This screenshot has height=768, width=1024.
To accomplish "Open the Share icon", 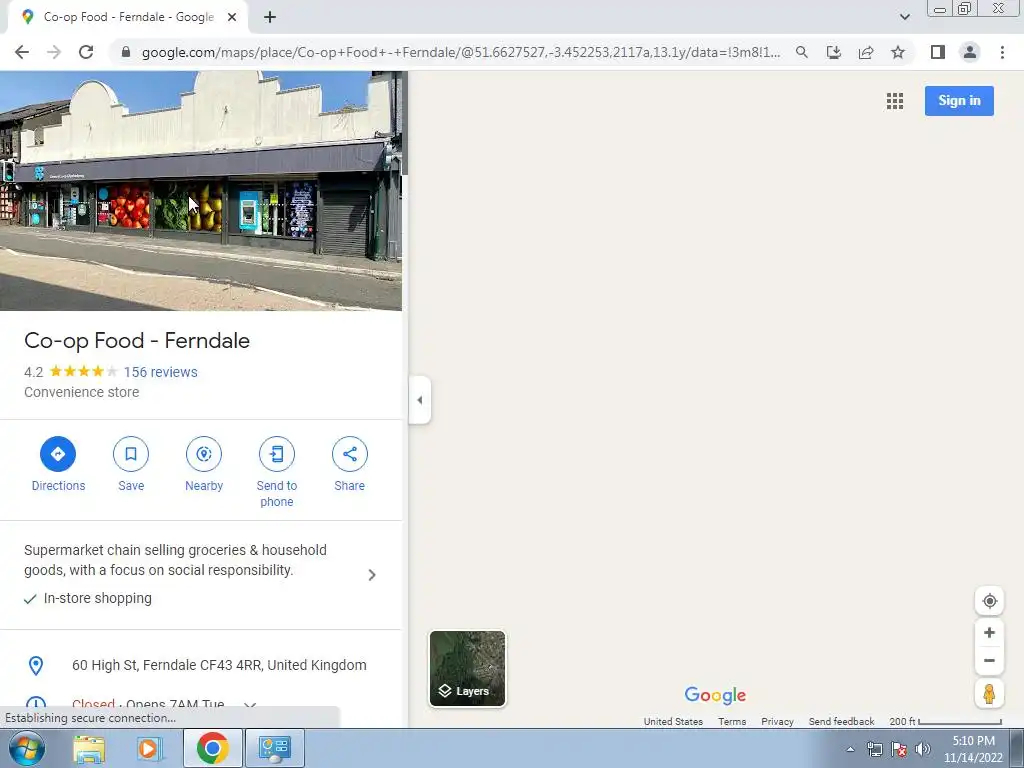I will [x=349, y=454].
